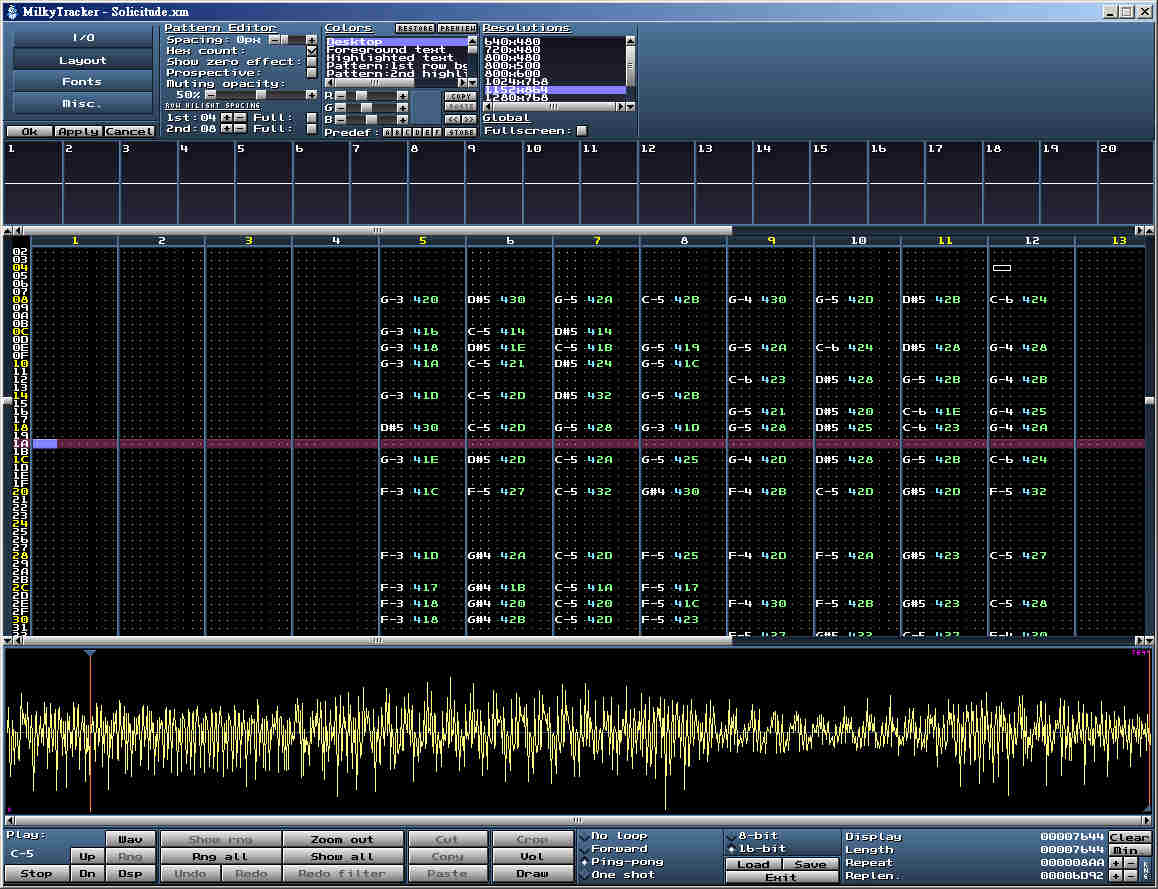Decrease the B color value

pos(340,120)
